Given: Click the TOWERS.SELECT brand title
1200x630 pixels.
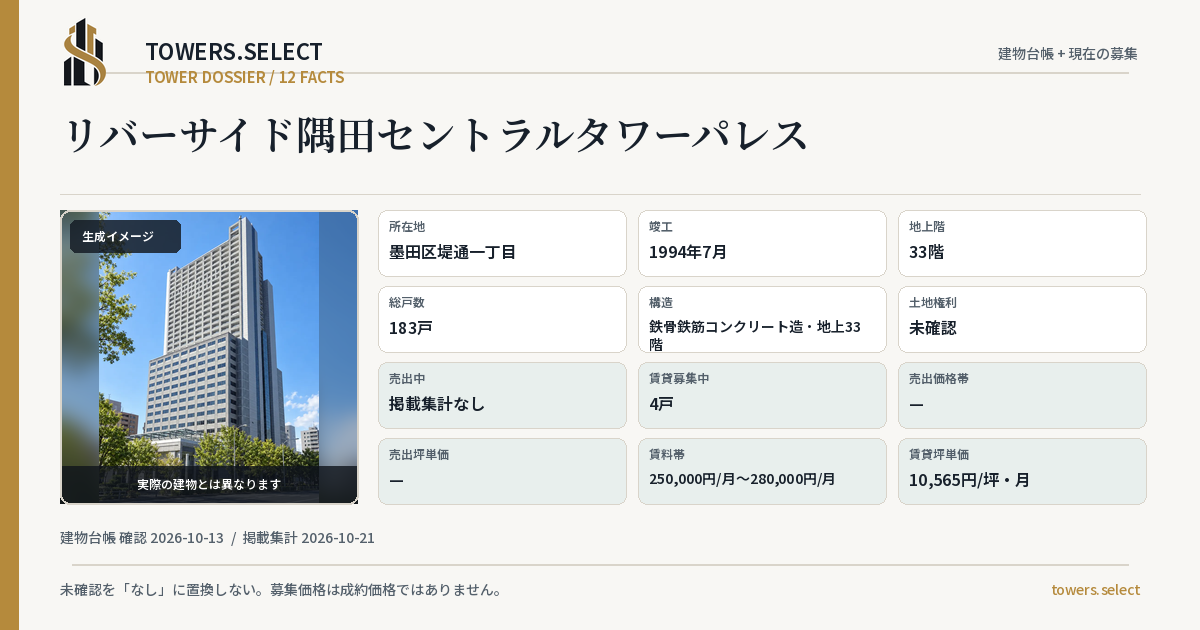Looking at the screenshot, I should (234, 51).
